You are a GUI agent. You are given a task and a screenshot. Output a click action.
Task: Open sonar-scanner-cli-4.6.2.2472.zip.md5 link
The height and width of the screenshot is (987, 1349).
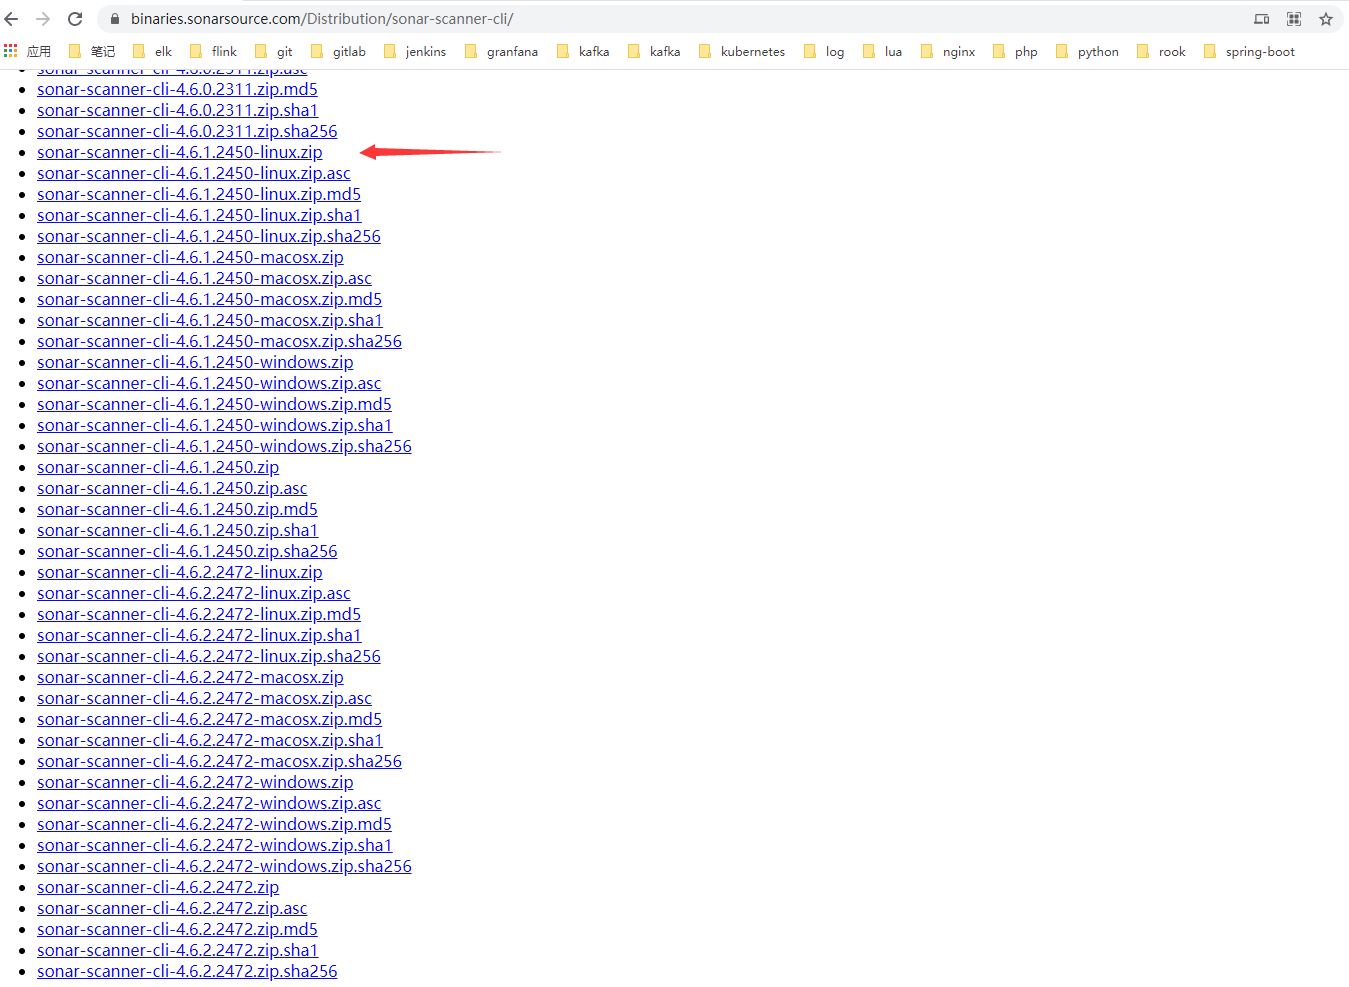pos(177,929)
